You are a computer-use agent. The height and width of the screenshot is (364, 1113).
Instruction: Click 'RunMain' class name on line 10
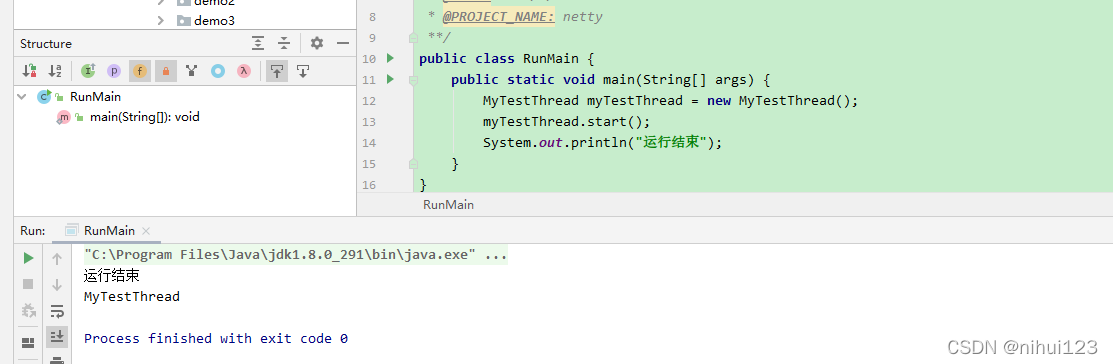coord(551,58)
